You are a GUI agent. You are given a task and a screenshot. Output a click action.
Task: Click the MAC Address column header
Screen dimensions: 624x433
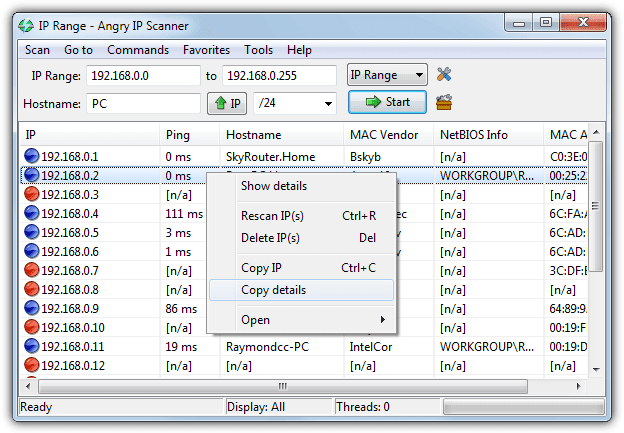coord(566,135)
